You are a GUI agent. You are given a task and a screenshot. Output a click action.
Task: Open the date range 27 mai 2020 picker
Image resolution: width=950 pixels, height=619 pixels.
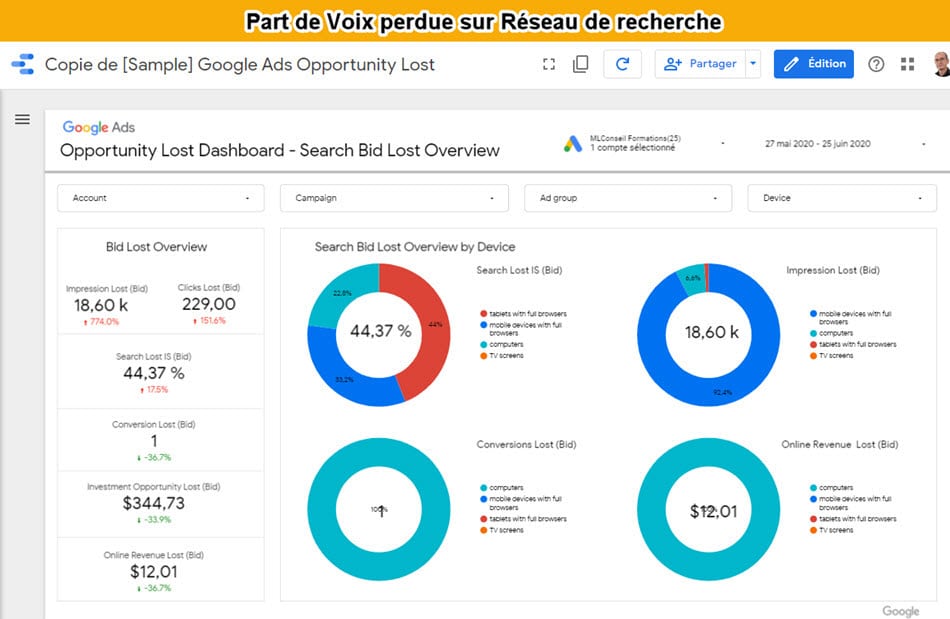click(x=845, y=144)
